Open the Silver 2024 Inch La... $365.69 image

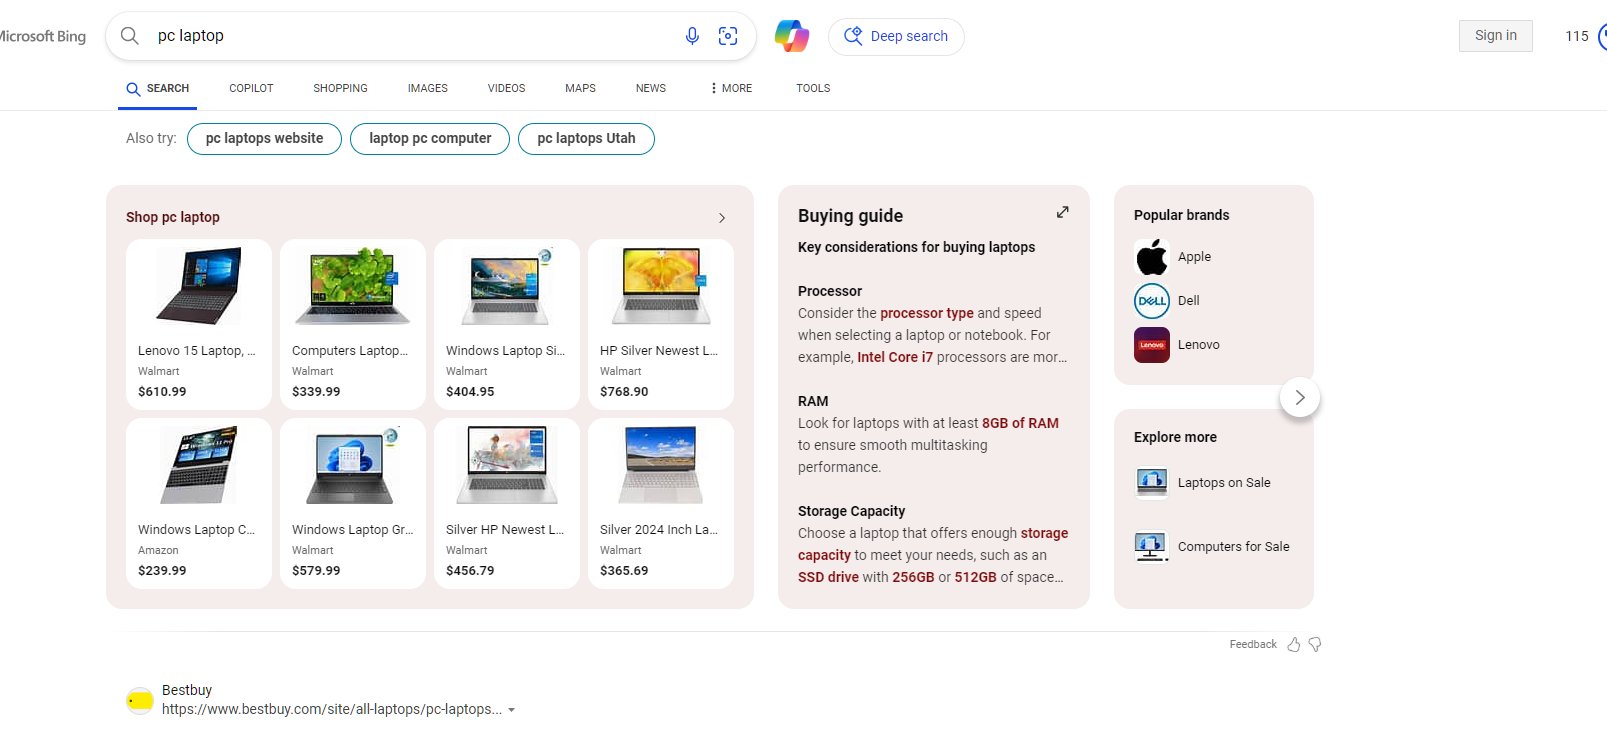tap(661, 466)
